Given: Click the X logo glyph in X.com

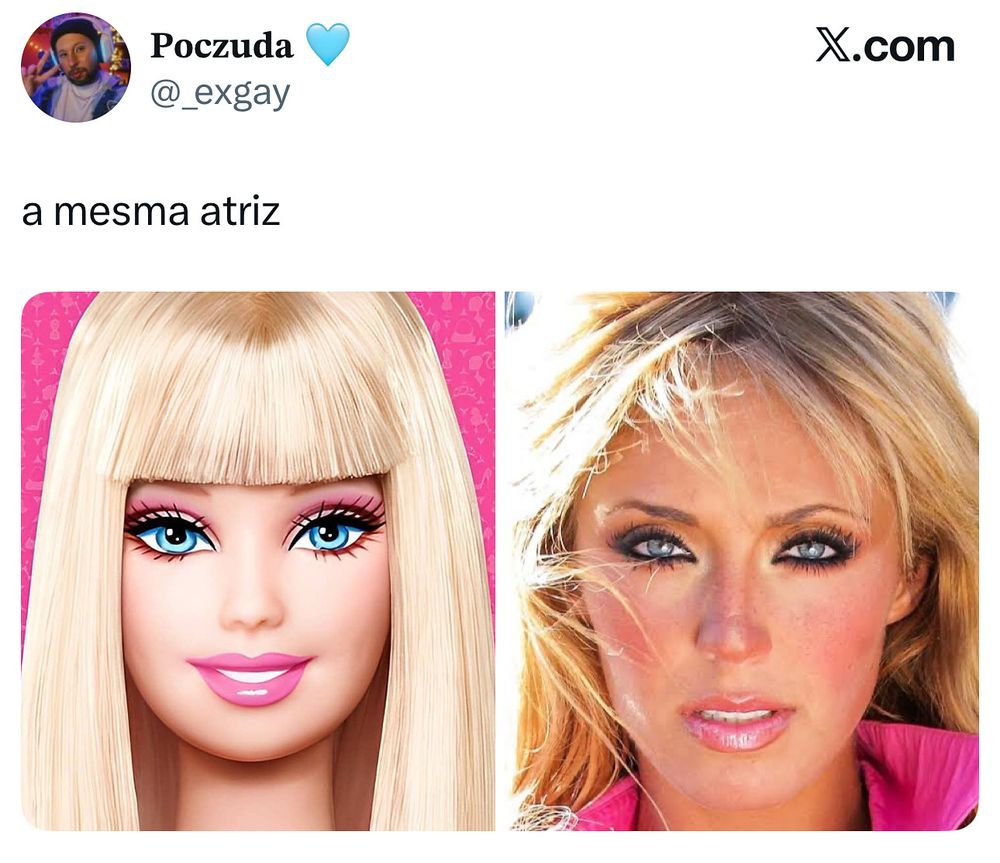Looking at the screenshot, I should pos(832,46).
